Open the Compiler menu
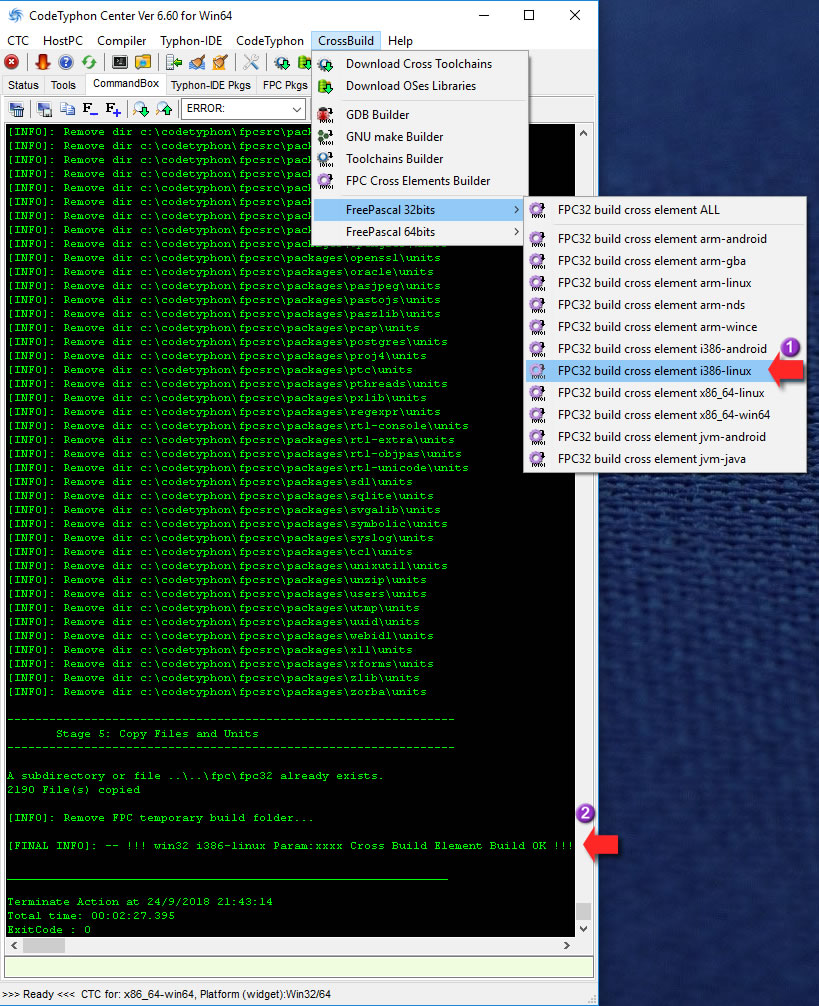This screenshot has height=1006, width=819. [122, 41]
